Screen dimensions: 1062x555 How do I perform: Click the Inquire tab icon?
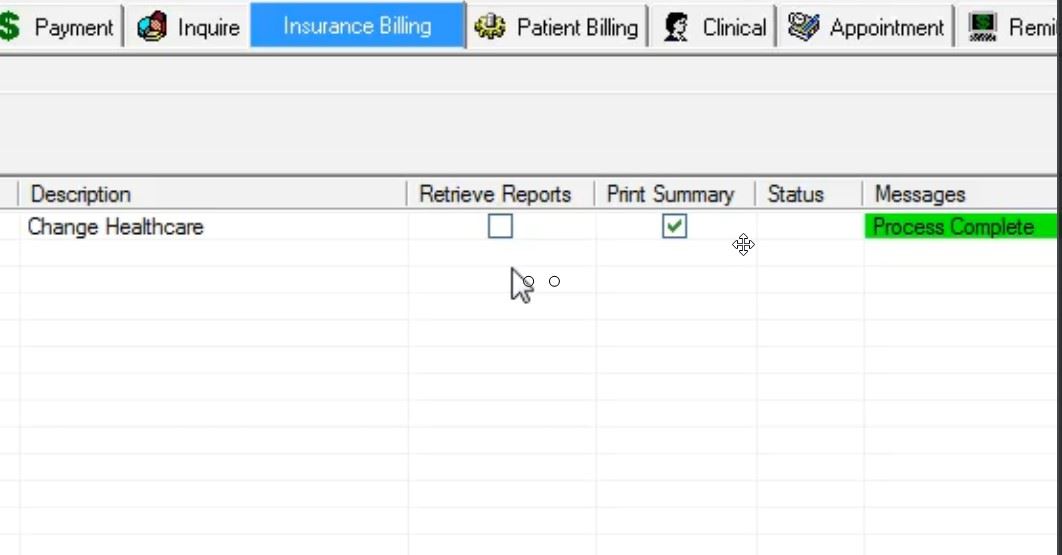[152, 27]
